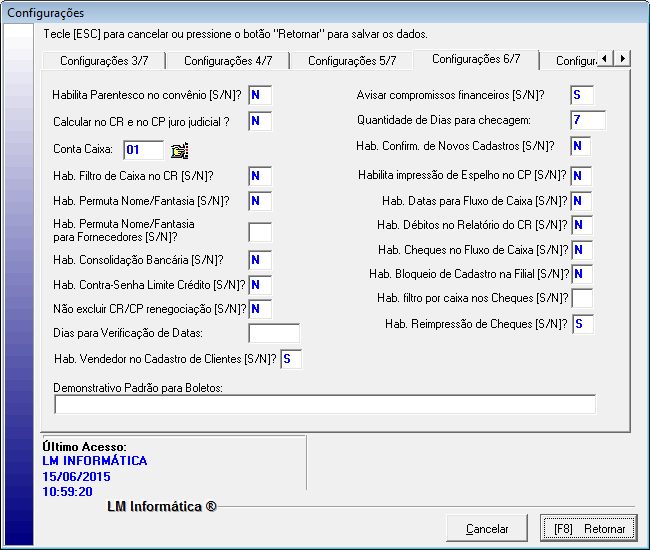The image size is (650, 550).
Task: Focus the Demonstrativo Padrão para Boletos field
Action: tap(325, 404)
